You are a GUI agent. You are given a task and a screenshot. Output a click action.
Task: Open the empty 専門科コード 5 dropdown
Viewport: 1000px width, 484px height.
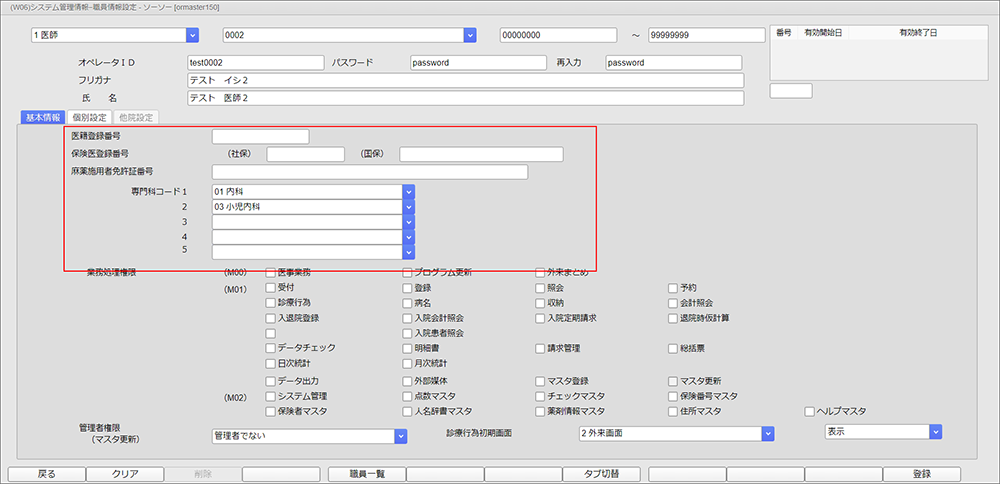(409, 253)
